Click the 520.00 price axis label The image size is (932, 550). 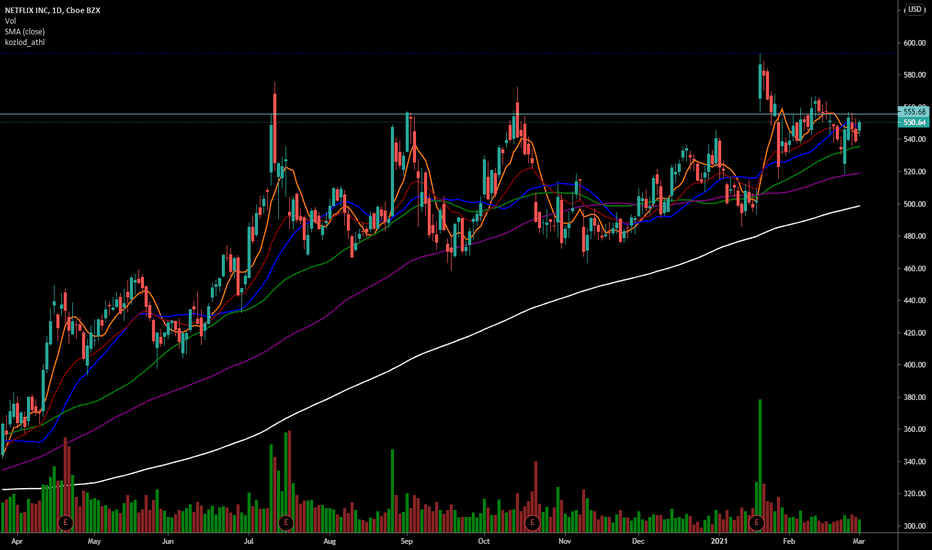[x=914, y=172]
